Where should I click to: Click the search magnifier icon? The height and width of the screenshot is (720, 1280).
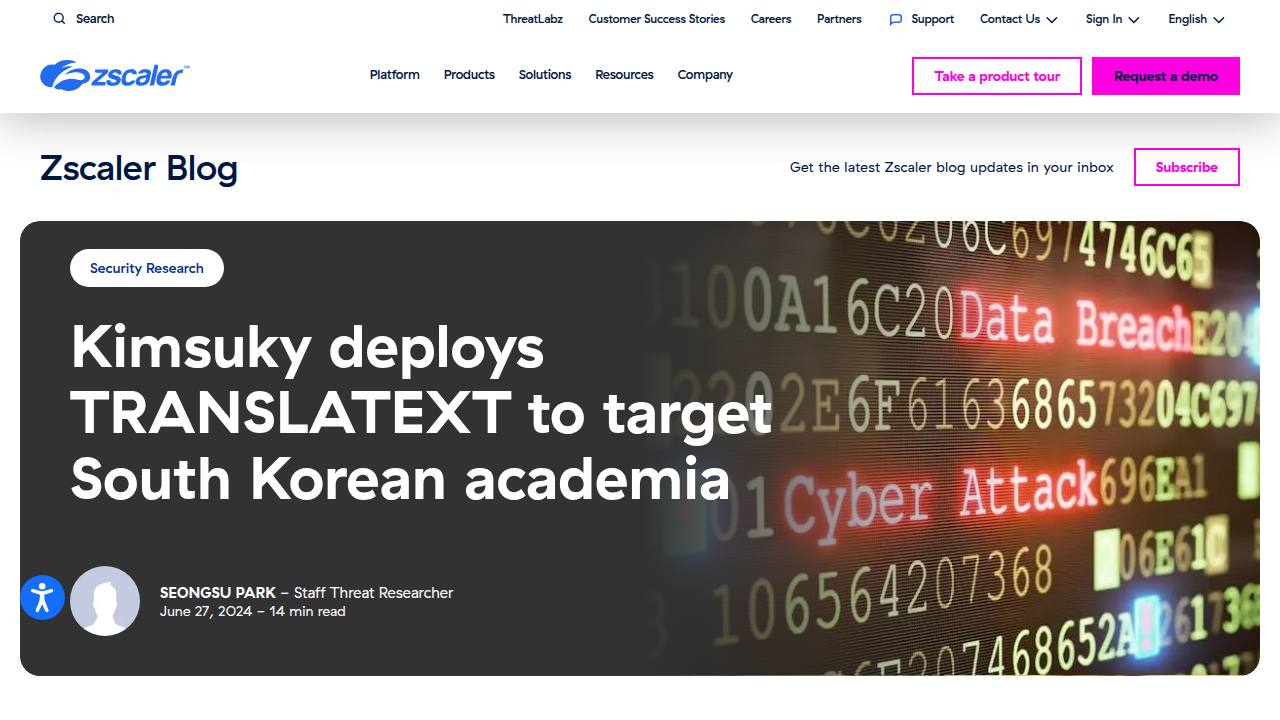click(x=59, y=19)
